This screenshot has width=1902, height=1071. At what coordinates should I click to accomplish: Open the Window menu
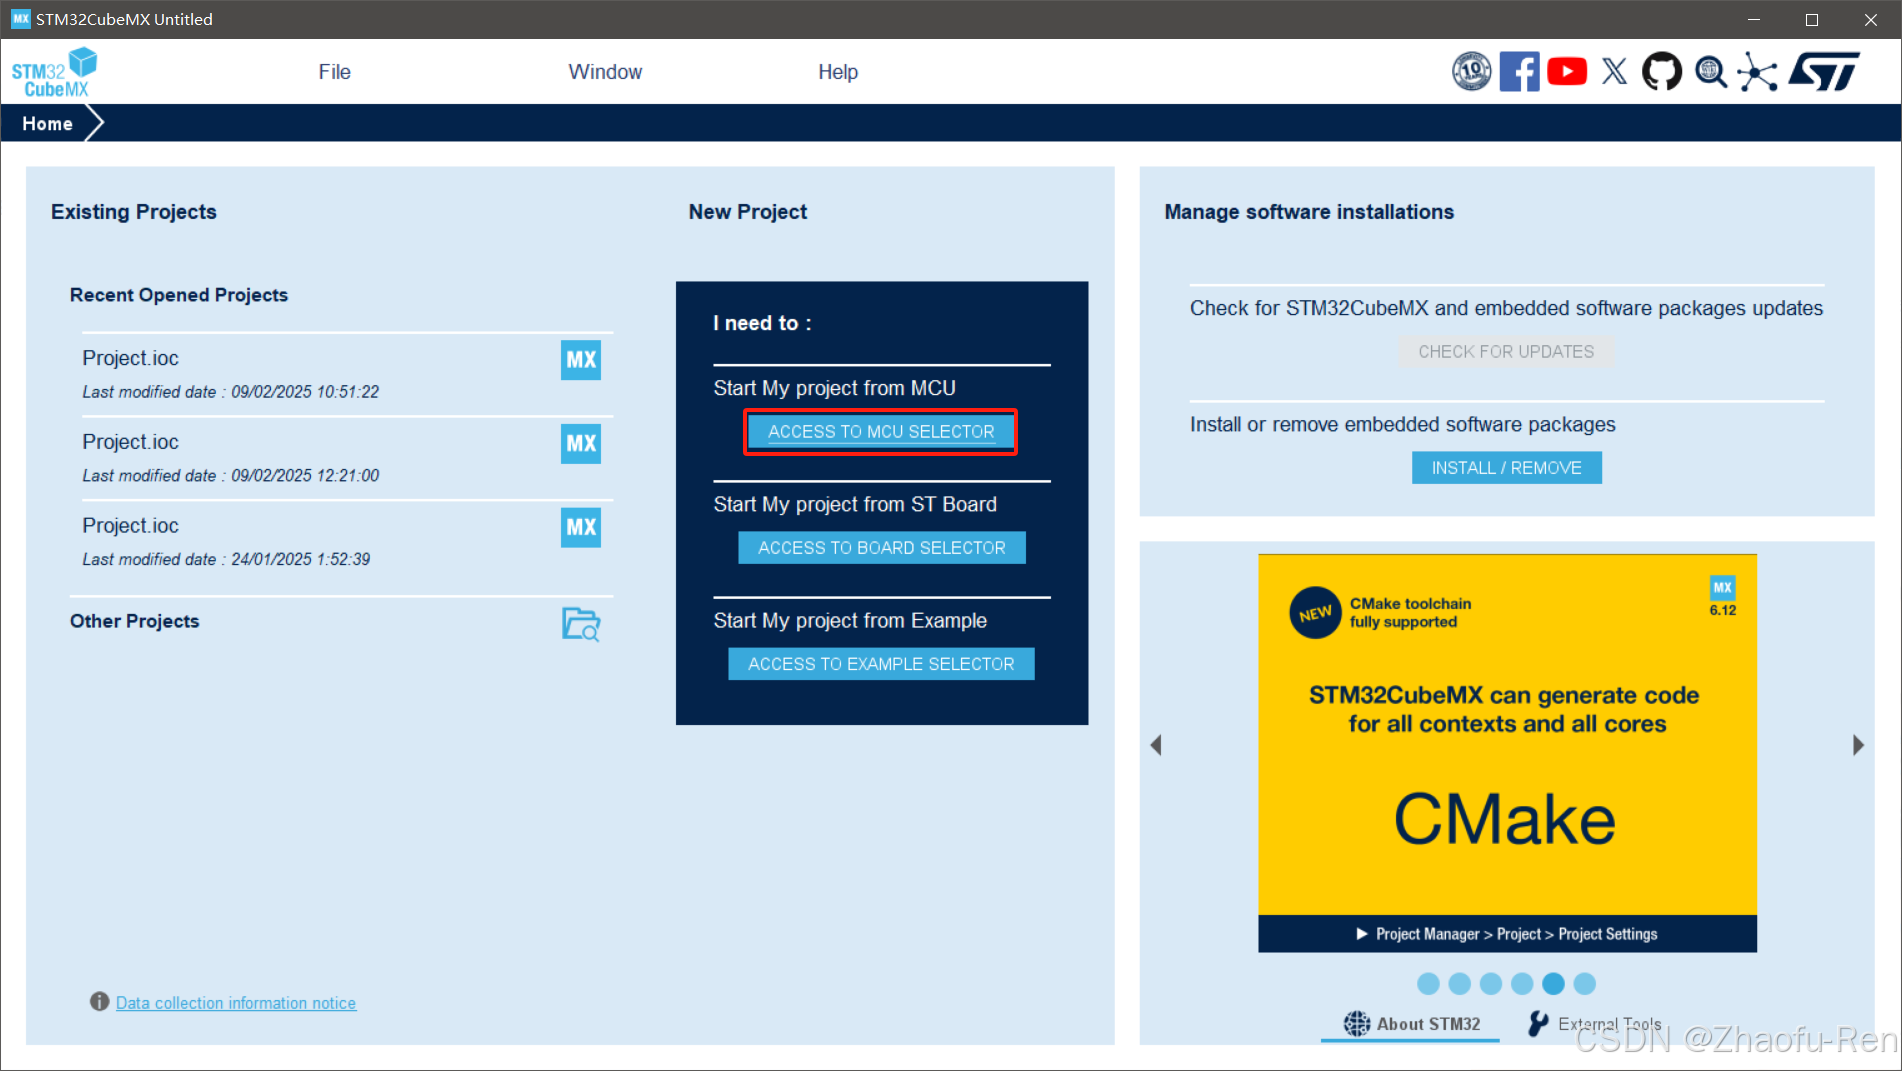tap(605, 72)
